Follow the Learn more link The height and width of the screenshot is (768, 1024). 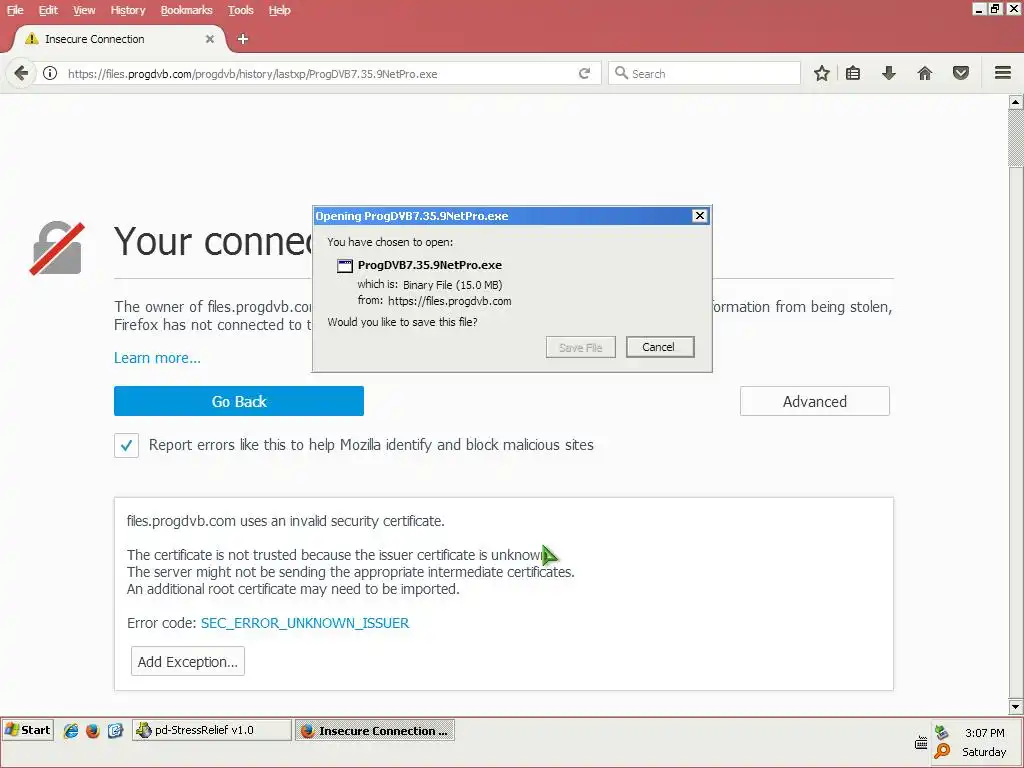pyautogui.click(x=157, y=358)
